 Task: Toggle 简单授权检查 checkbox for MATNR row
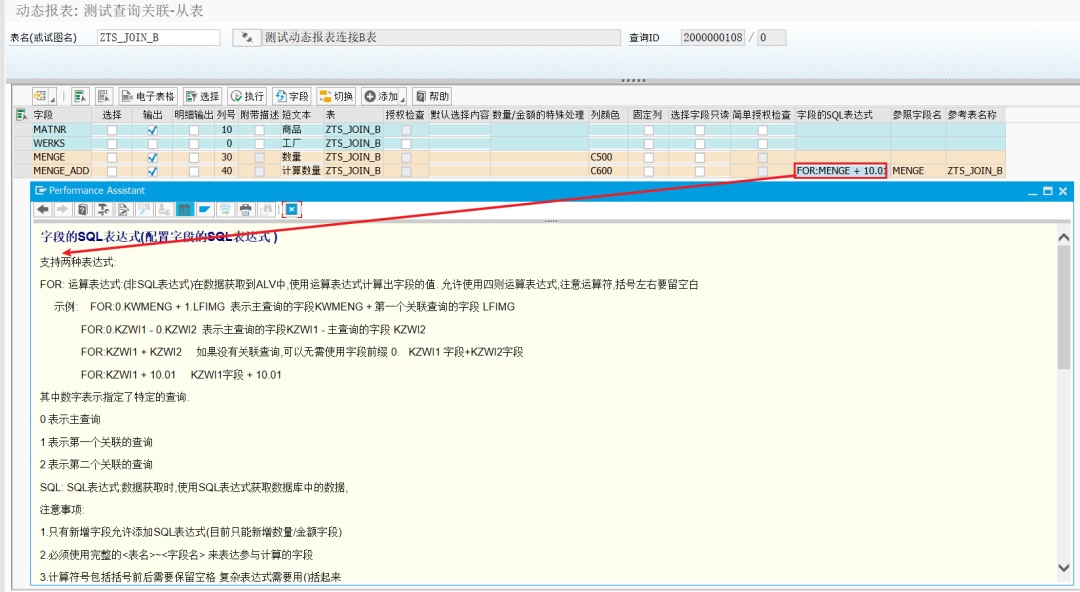click(x=762, y=130)
